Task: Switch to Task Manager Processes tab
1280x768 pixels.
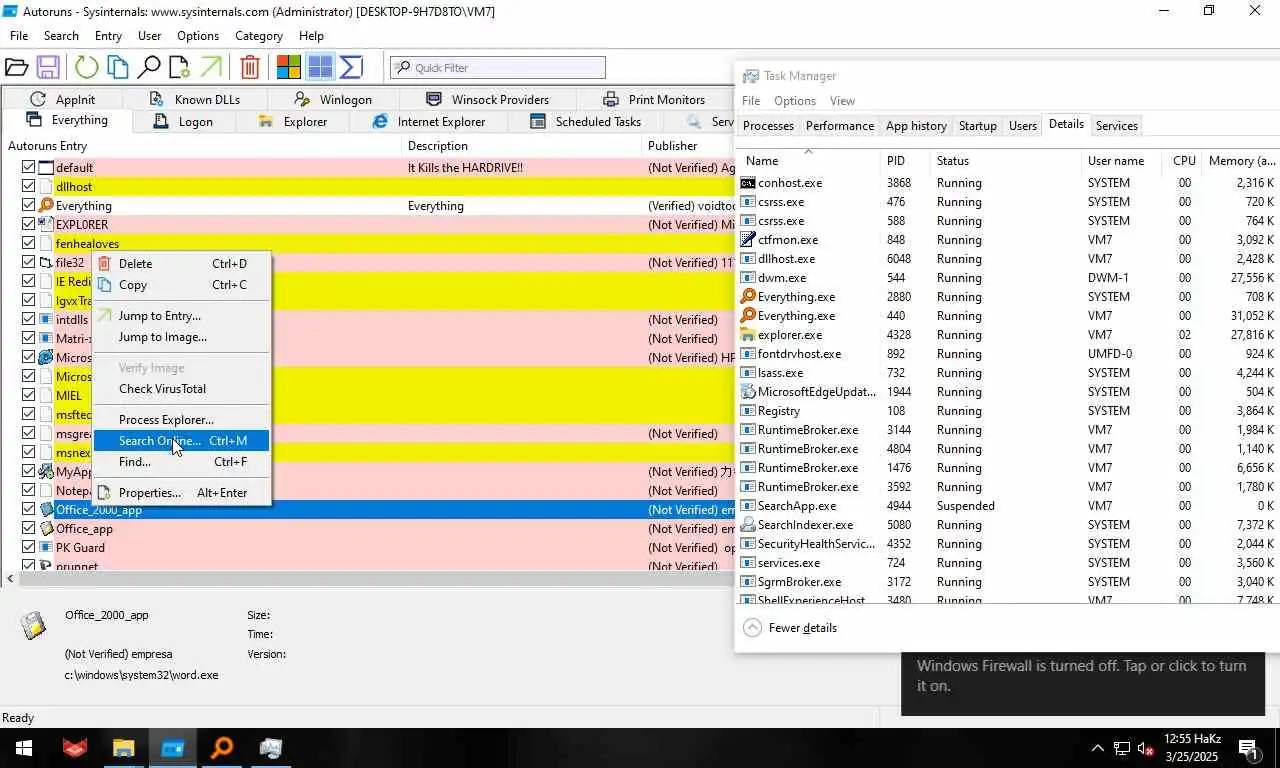Action: tap(768, 126)
